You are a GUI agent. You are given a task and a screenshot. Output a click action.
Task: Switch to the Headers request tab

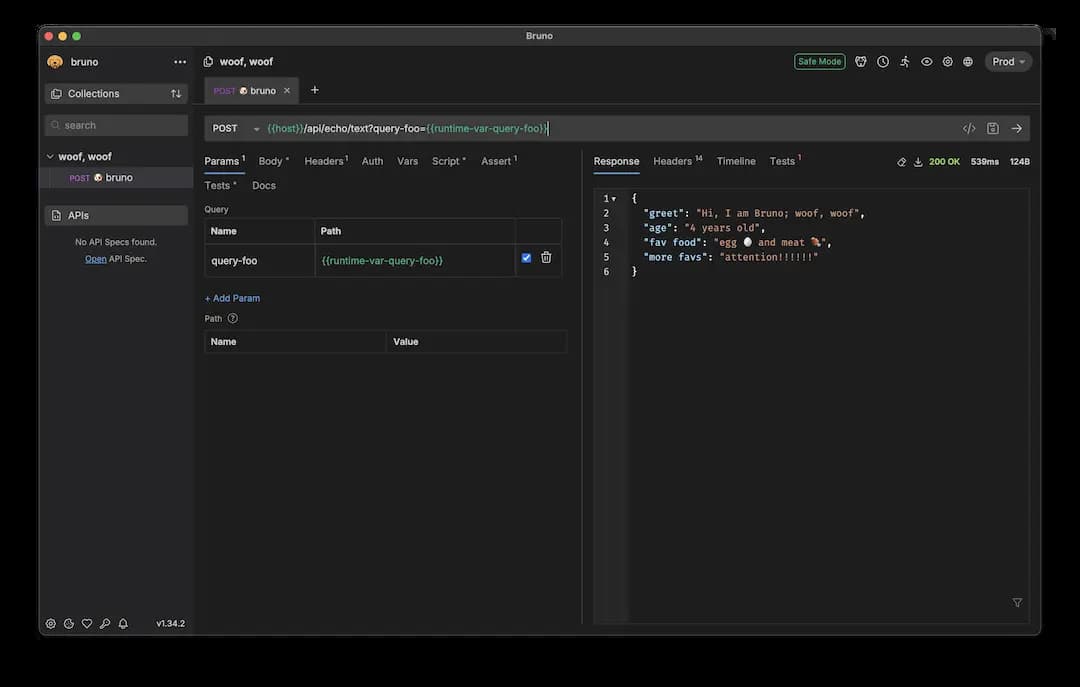coord(325,161)
